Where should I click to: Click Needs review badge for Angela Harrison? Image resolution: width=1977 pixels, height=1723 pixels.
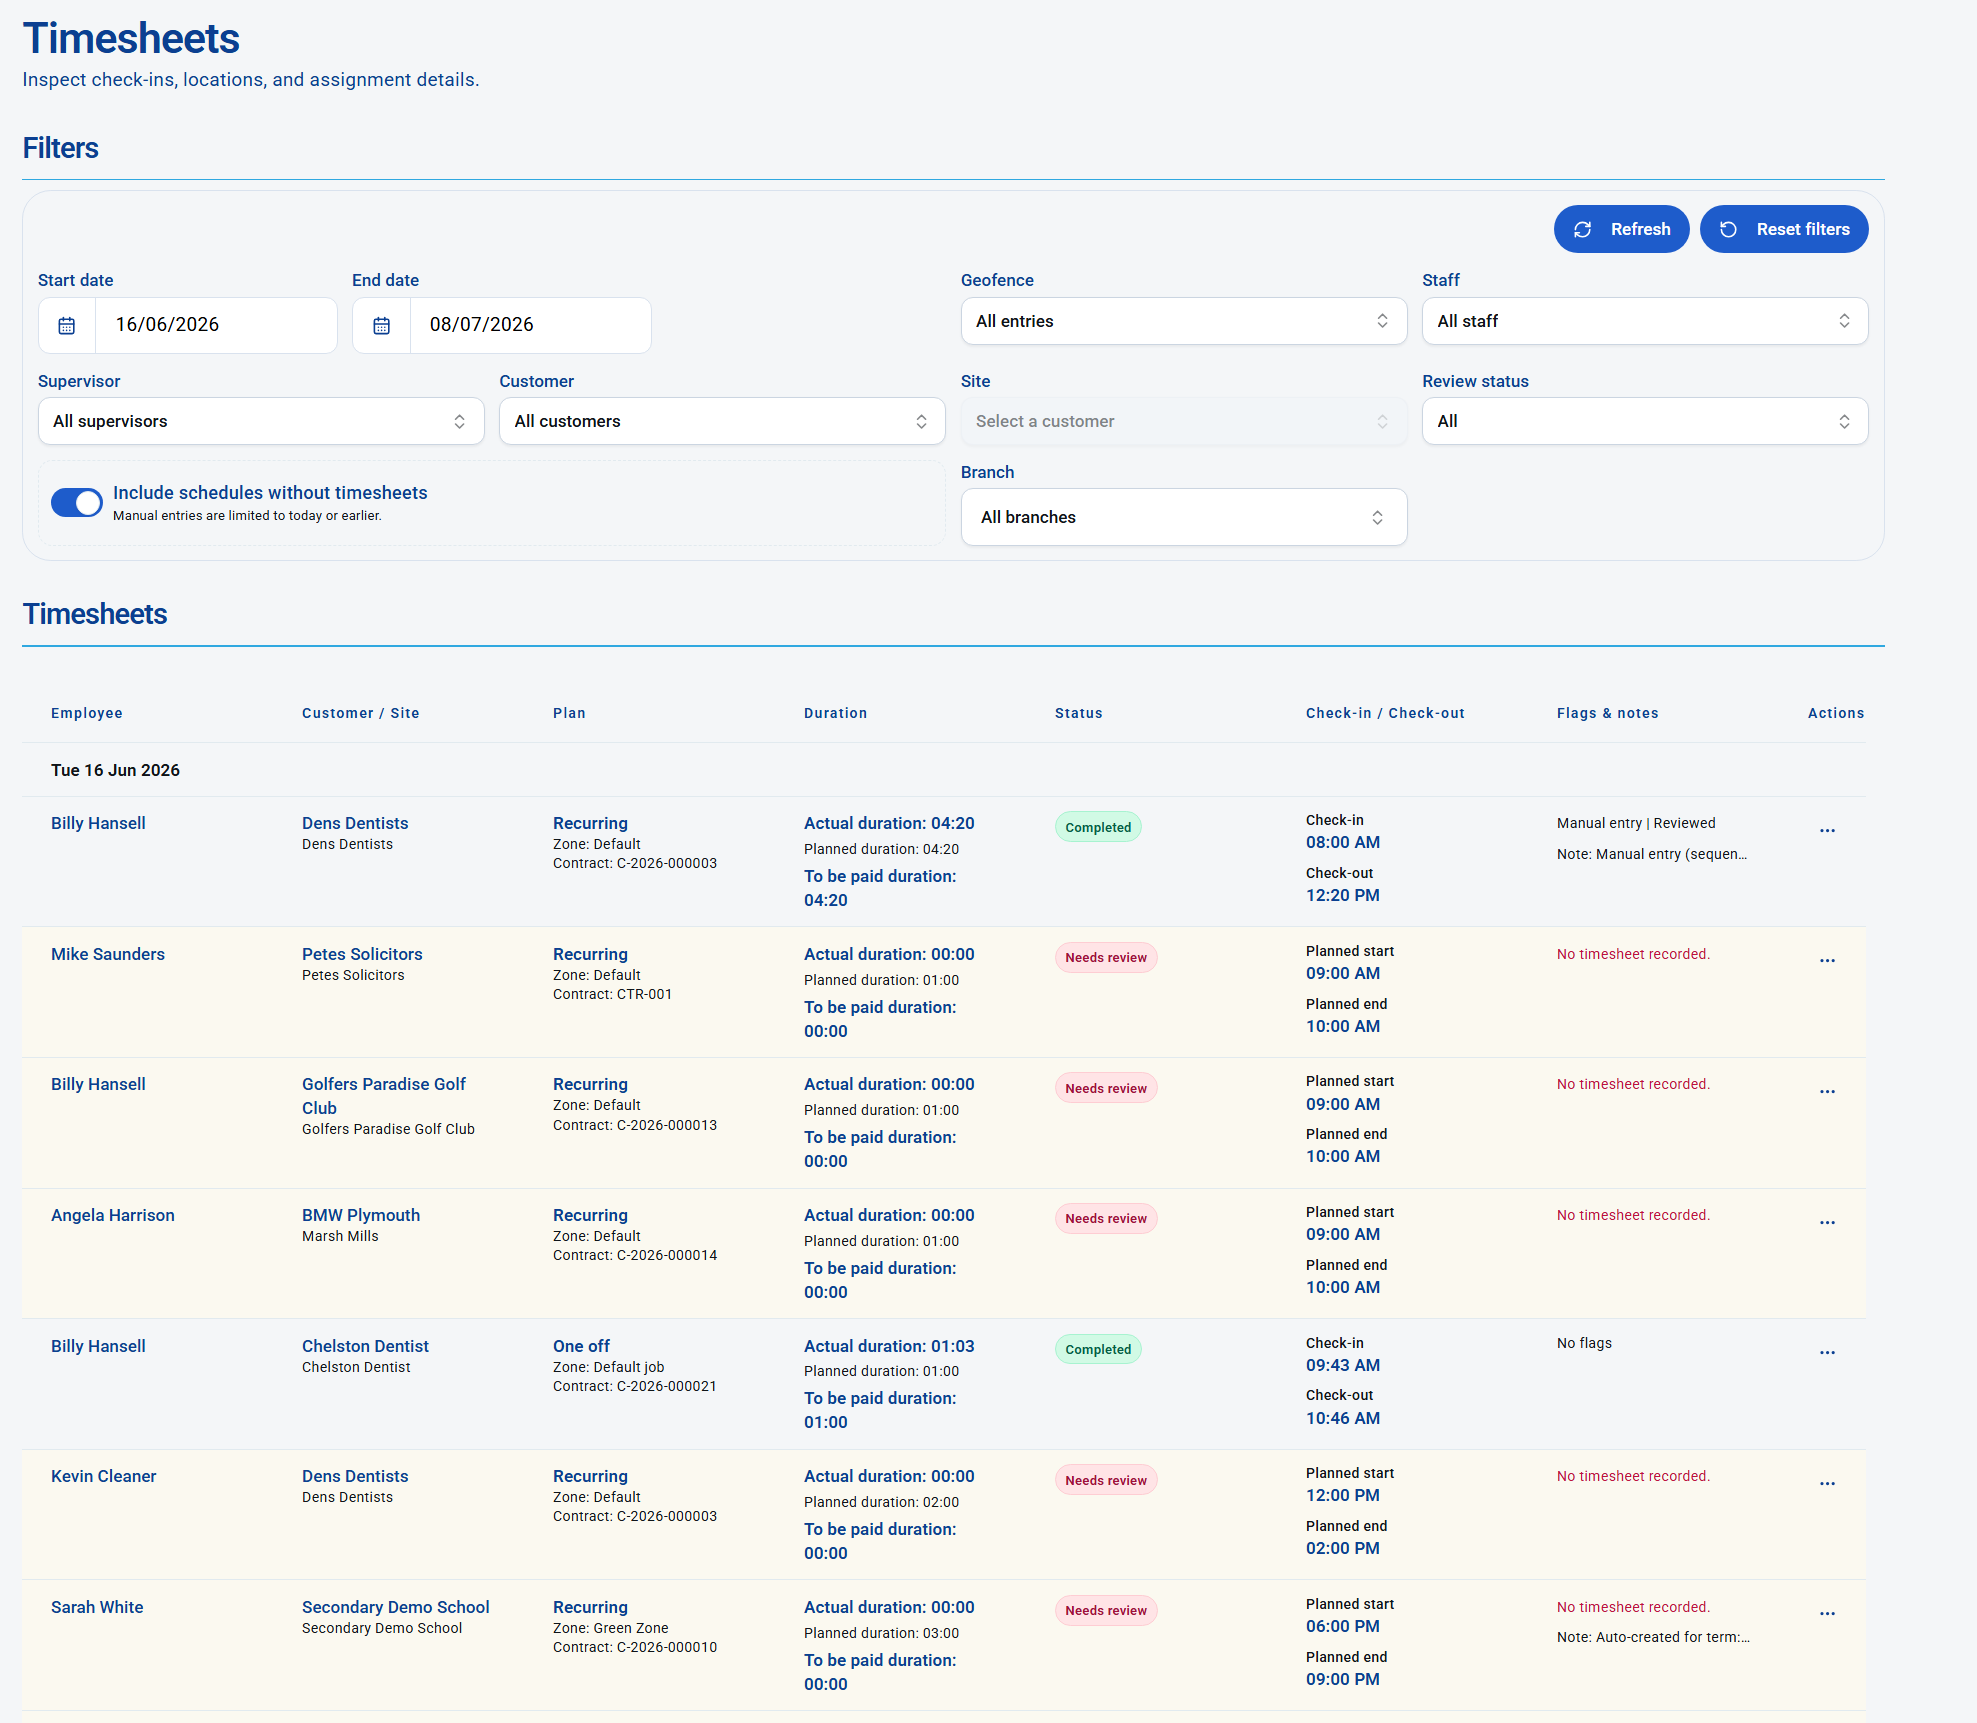pyautogui.click(x=1106, y=1219)
